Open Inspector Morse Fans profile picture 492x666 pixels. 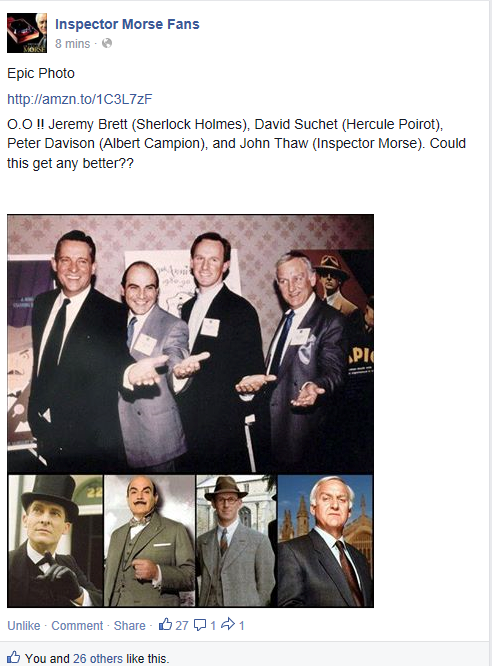pyautogui.click(x=27, y=33)
